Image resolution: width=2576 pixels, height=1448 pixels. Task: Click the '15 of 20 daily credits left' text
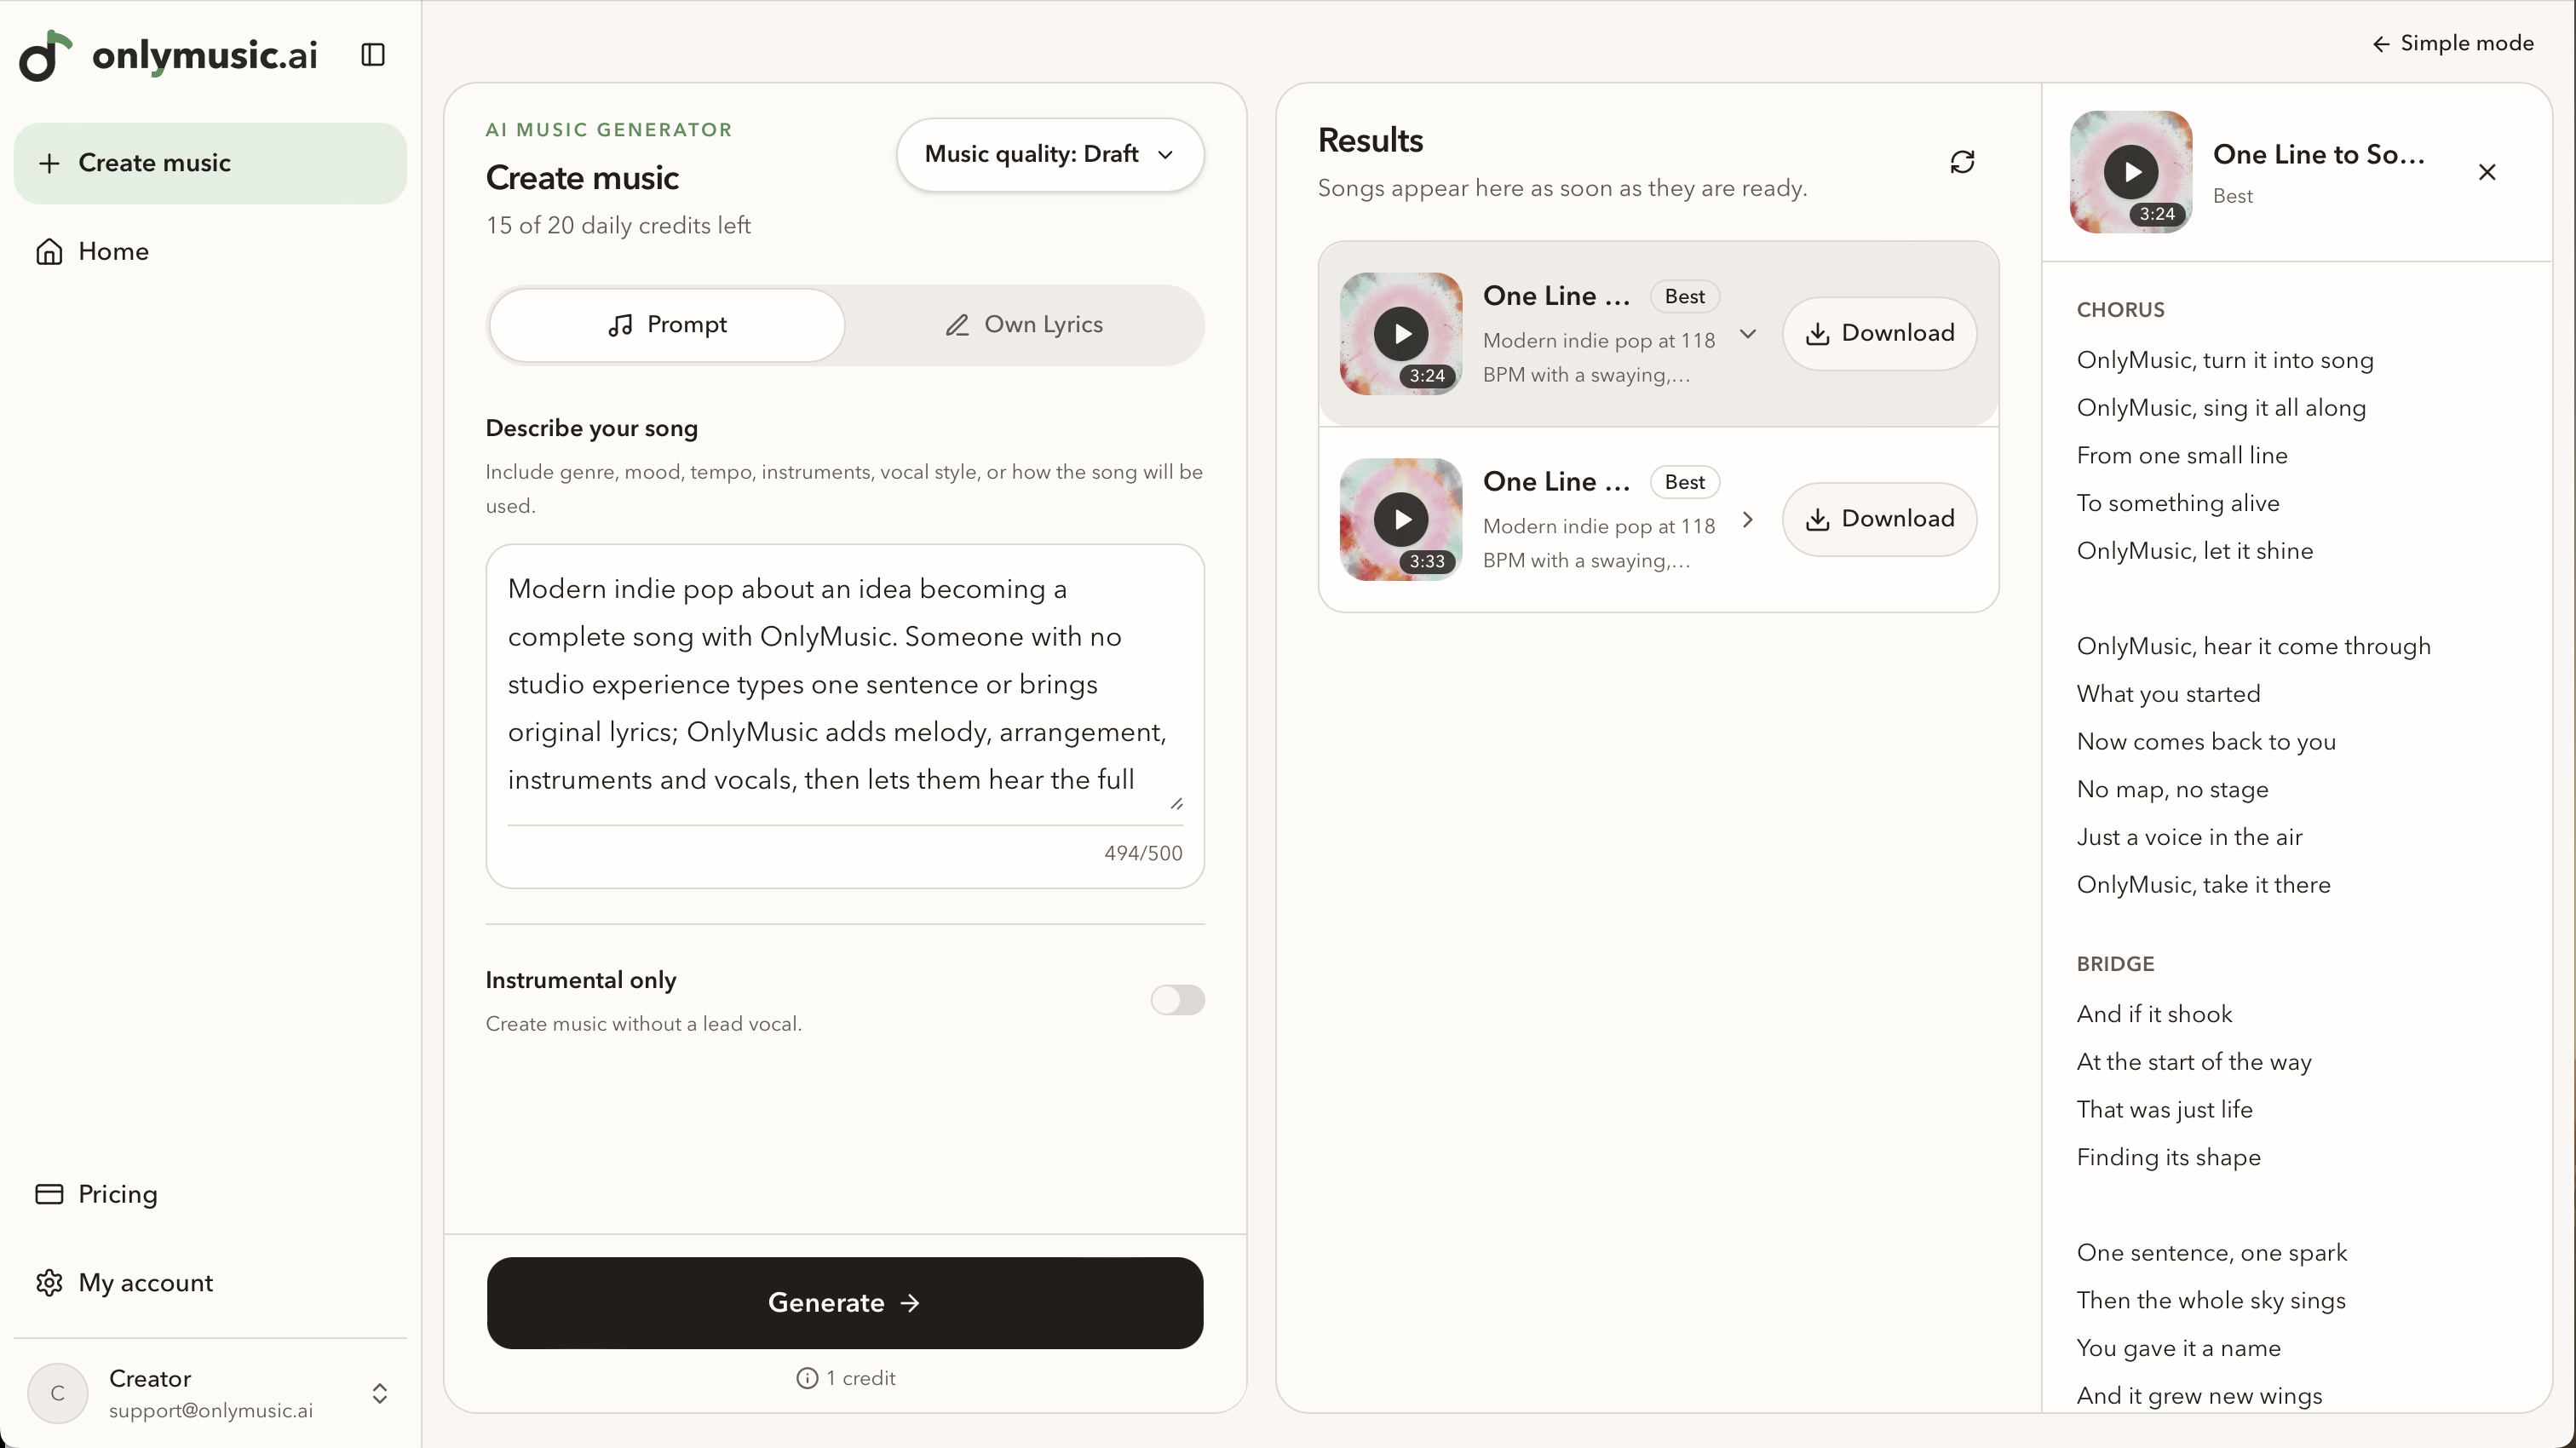[618, 226]
